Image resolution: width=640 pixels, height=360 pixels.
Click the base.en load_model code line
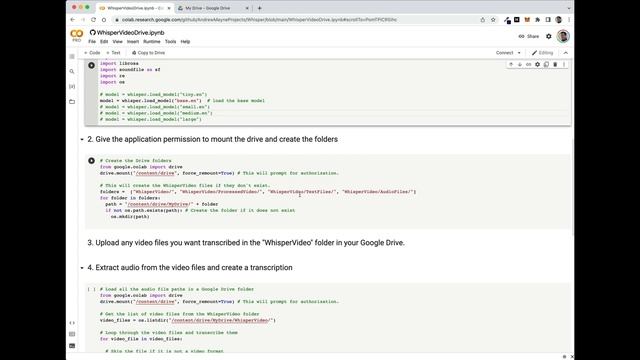coord(182,101)
